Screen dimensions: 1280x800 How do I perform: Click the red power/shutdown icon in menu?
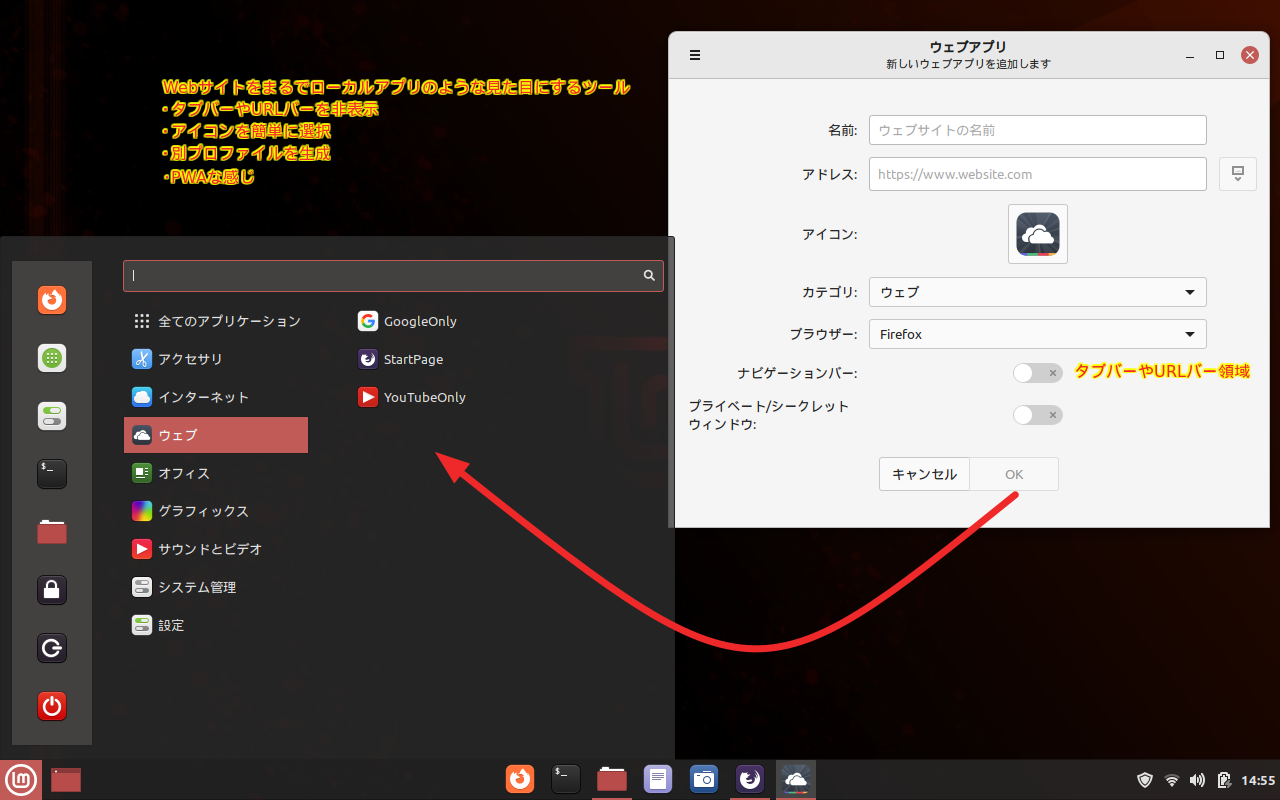click(52, 707)
